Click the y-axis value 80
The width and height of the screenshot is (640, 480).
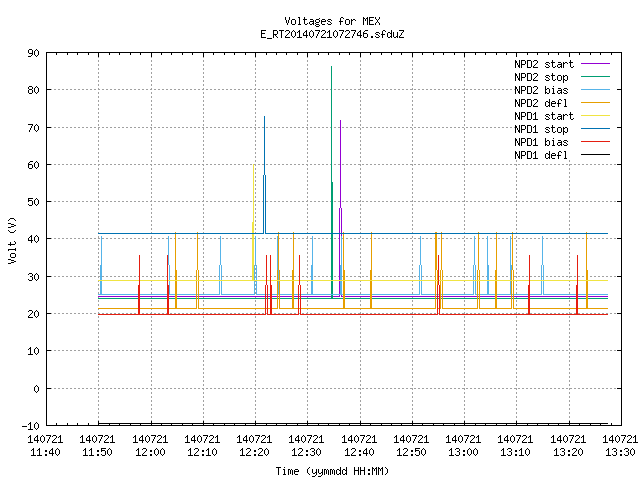point(33,90)
